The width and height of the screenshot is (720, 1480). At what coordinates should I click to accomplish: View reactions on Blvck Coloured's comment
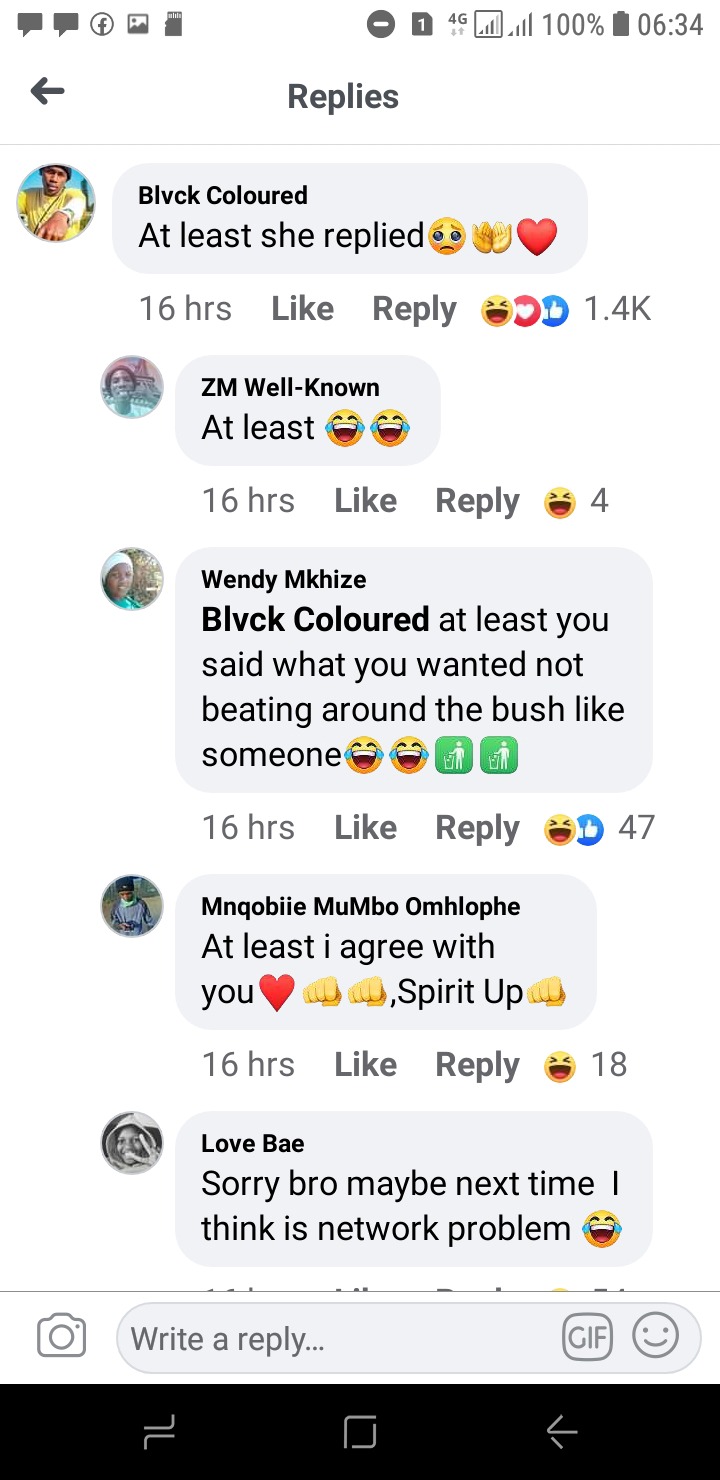click(x=566, y=310)
